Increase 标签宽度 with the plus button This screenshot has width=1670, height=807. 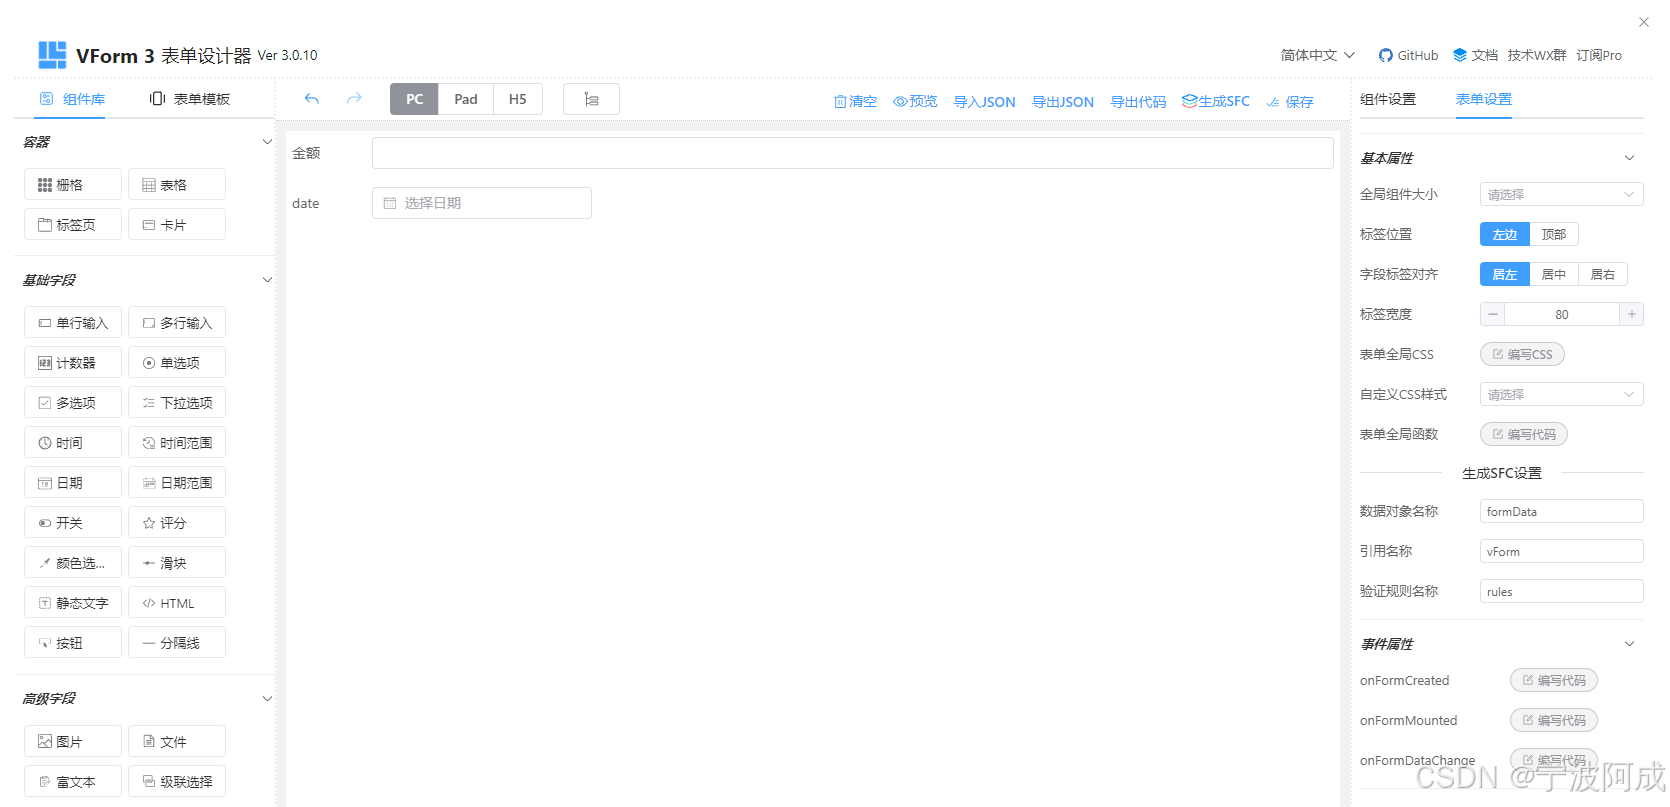point(1631,314)
